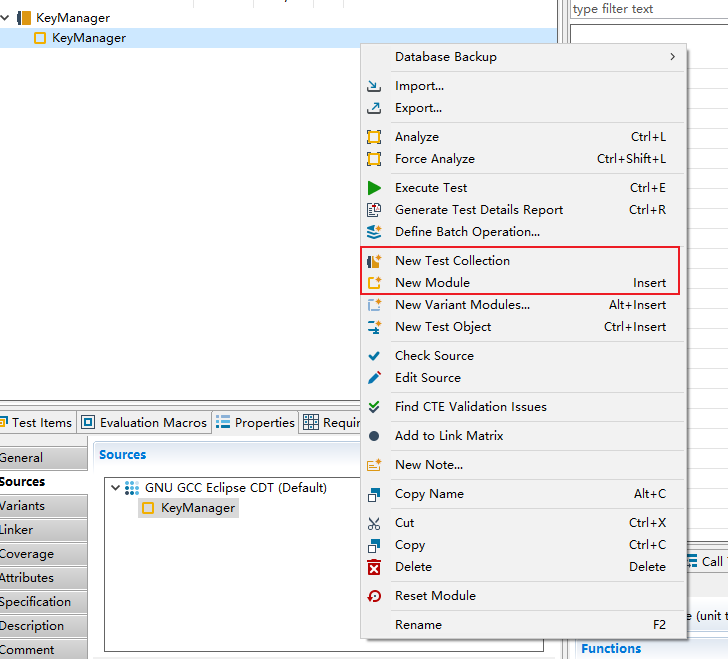This screenshot has height=659, width=728.
Task: Click the New Note icon
Action: 374,465
